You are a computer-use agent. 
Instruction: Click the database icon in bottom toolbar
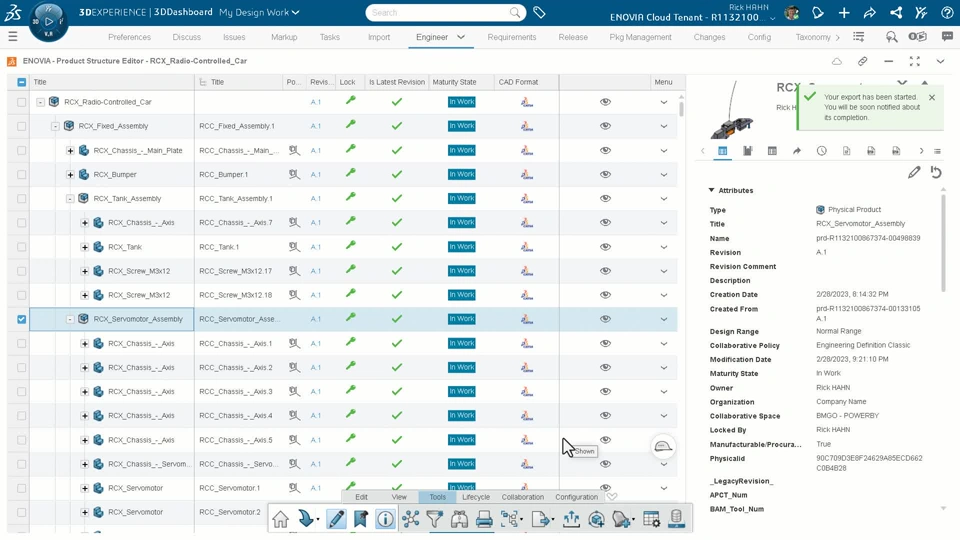click(x=677, y=518)
